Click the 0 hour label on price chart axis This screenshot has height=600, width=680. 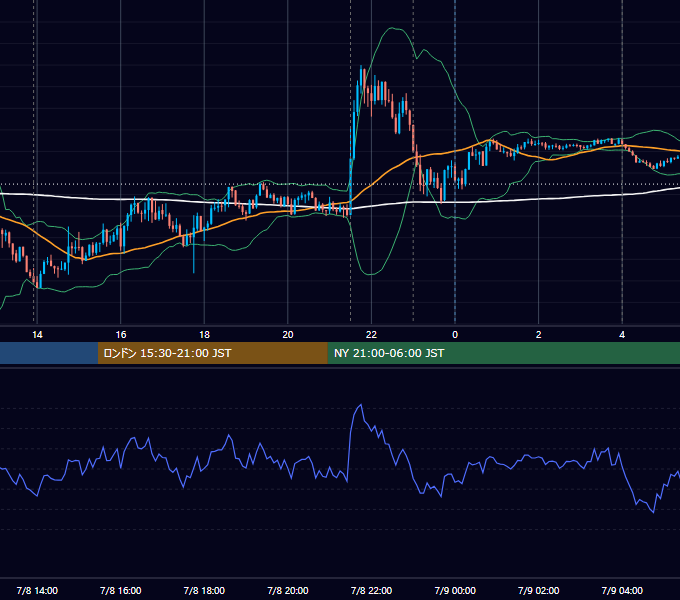455,335
